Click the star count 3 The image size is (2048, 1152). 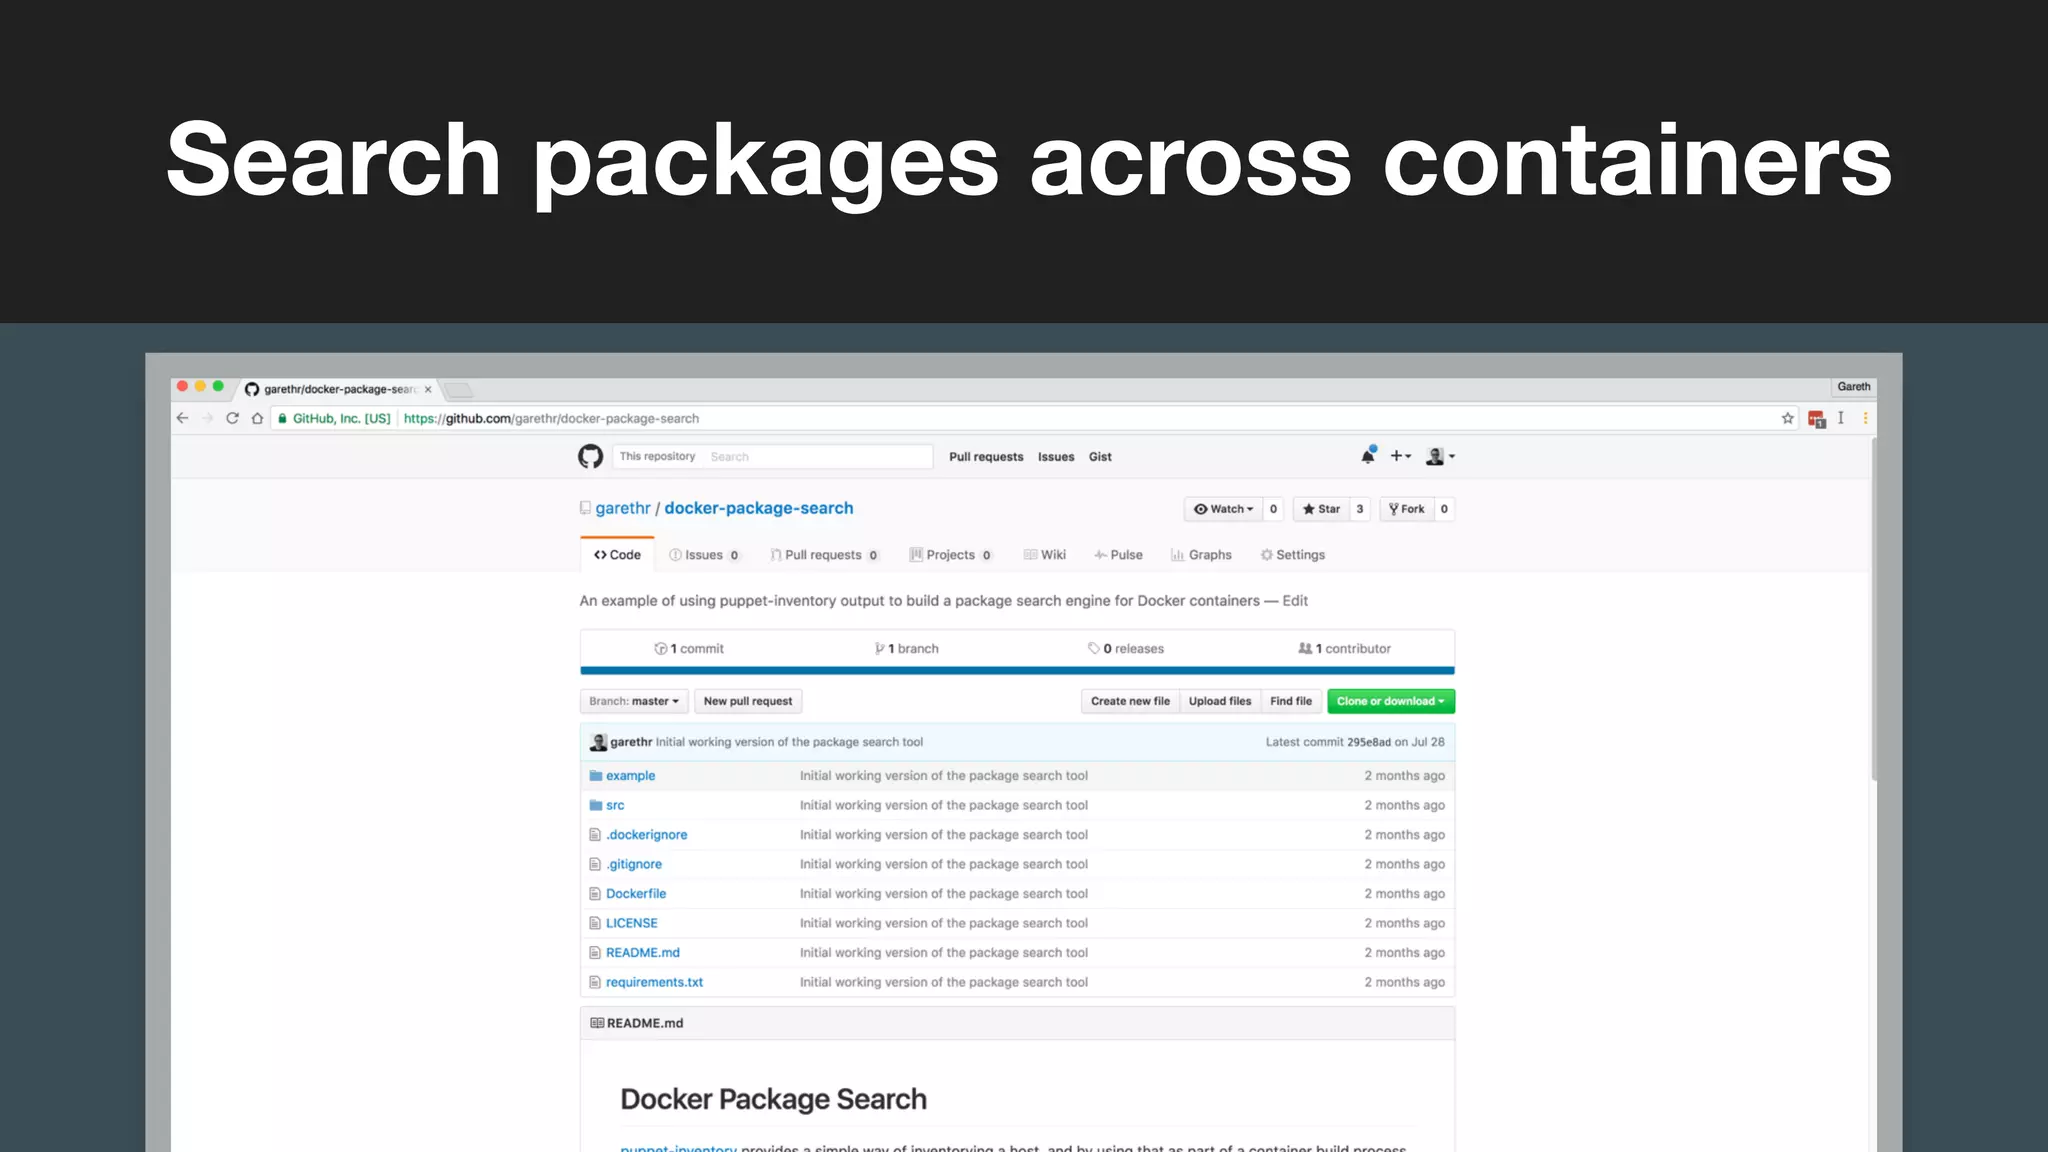pos(1360,509)
